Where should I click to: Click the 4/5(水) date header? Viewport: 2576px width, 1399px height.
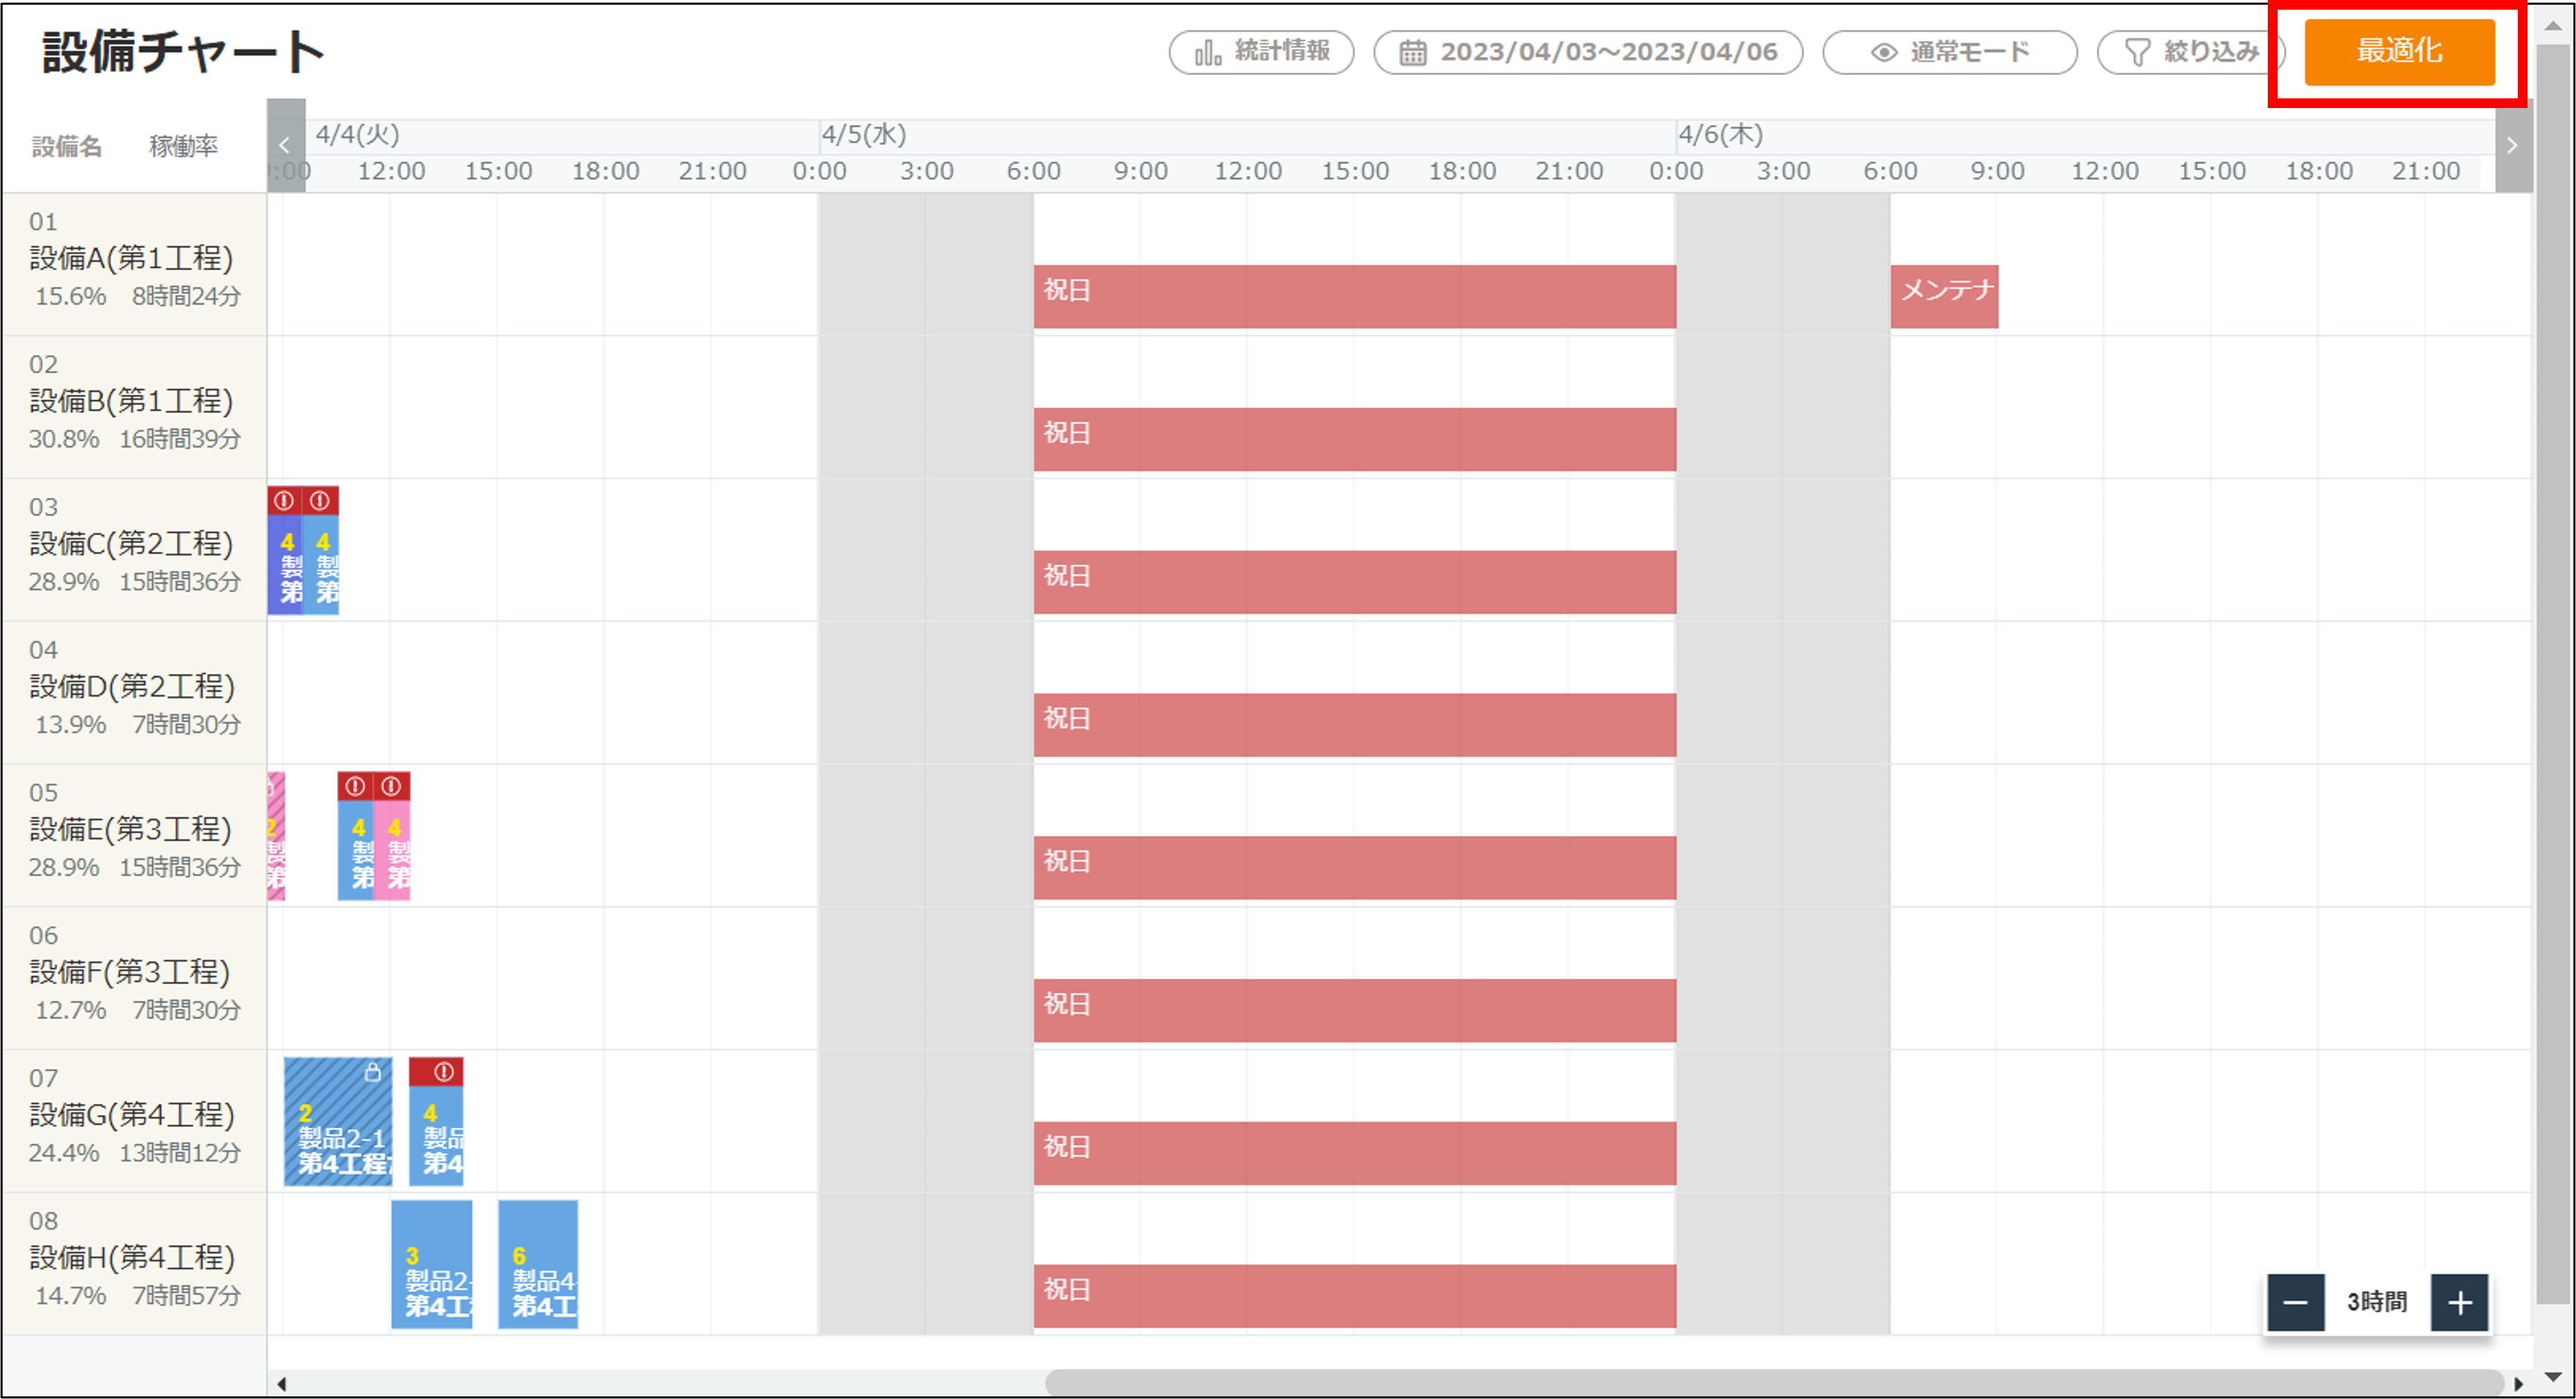coord(864,135)
